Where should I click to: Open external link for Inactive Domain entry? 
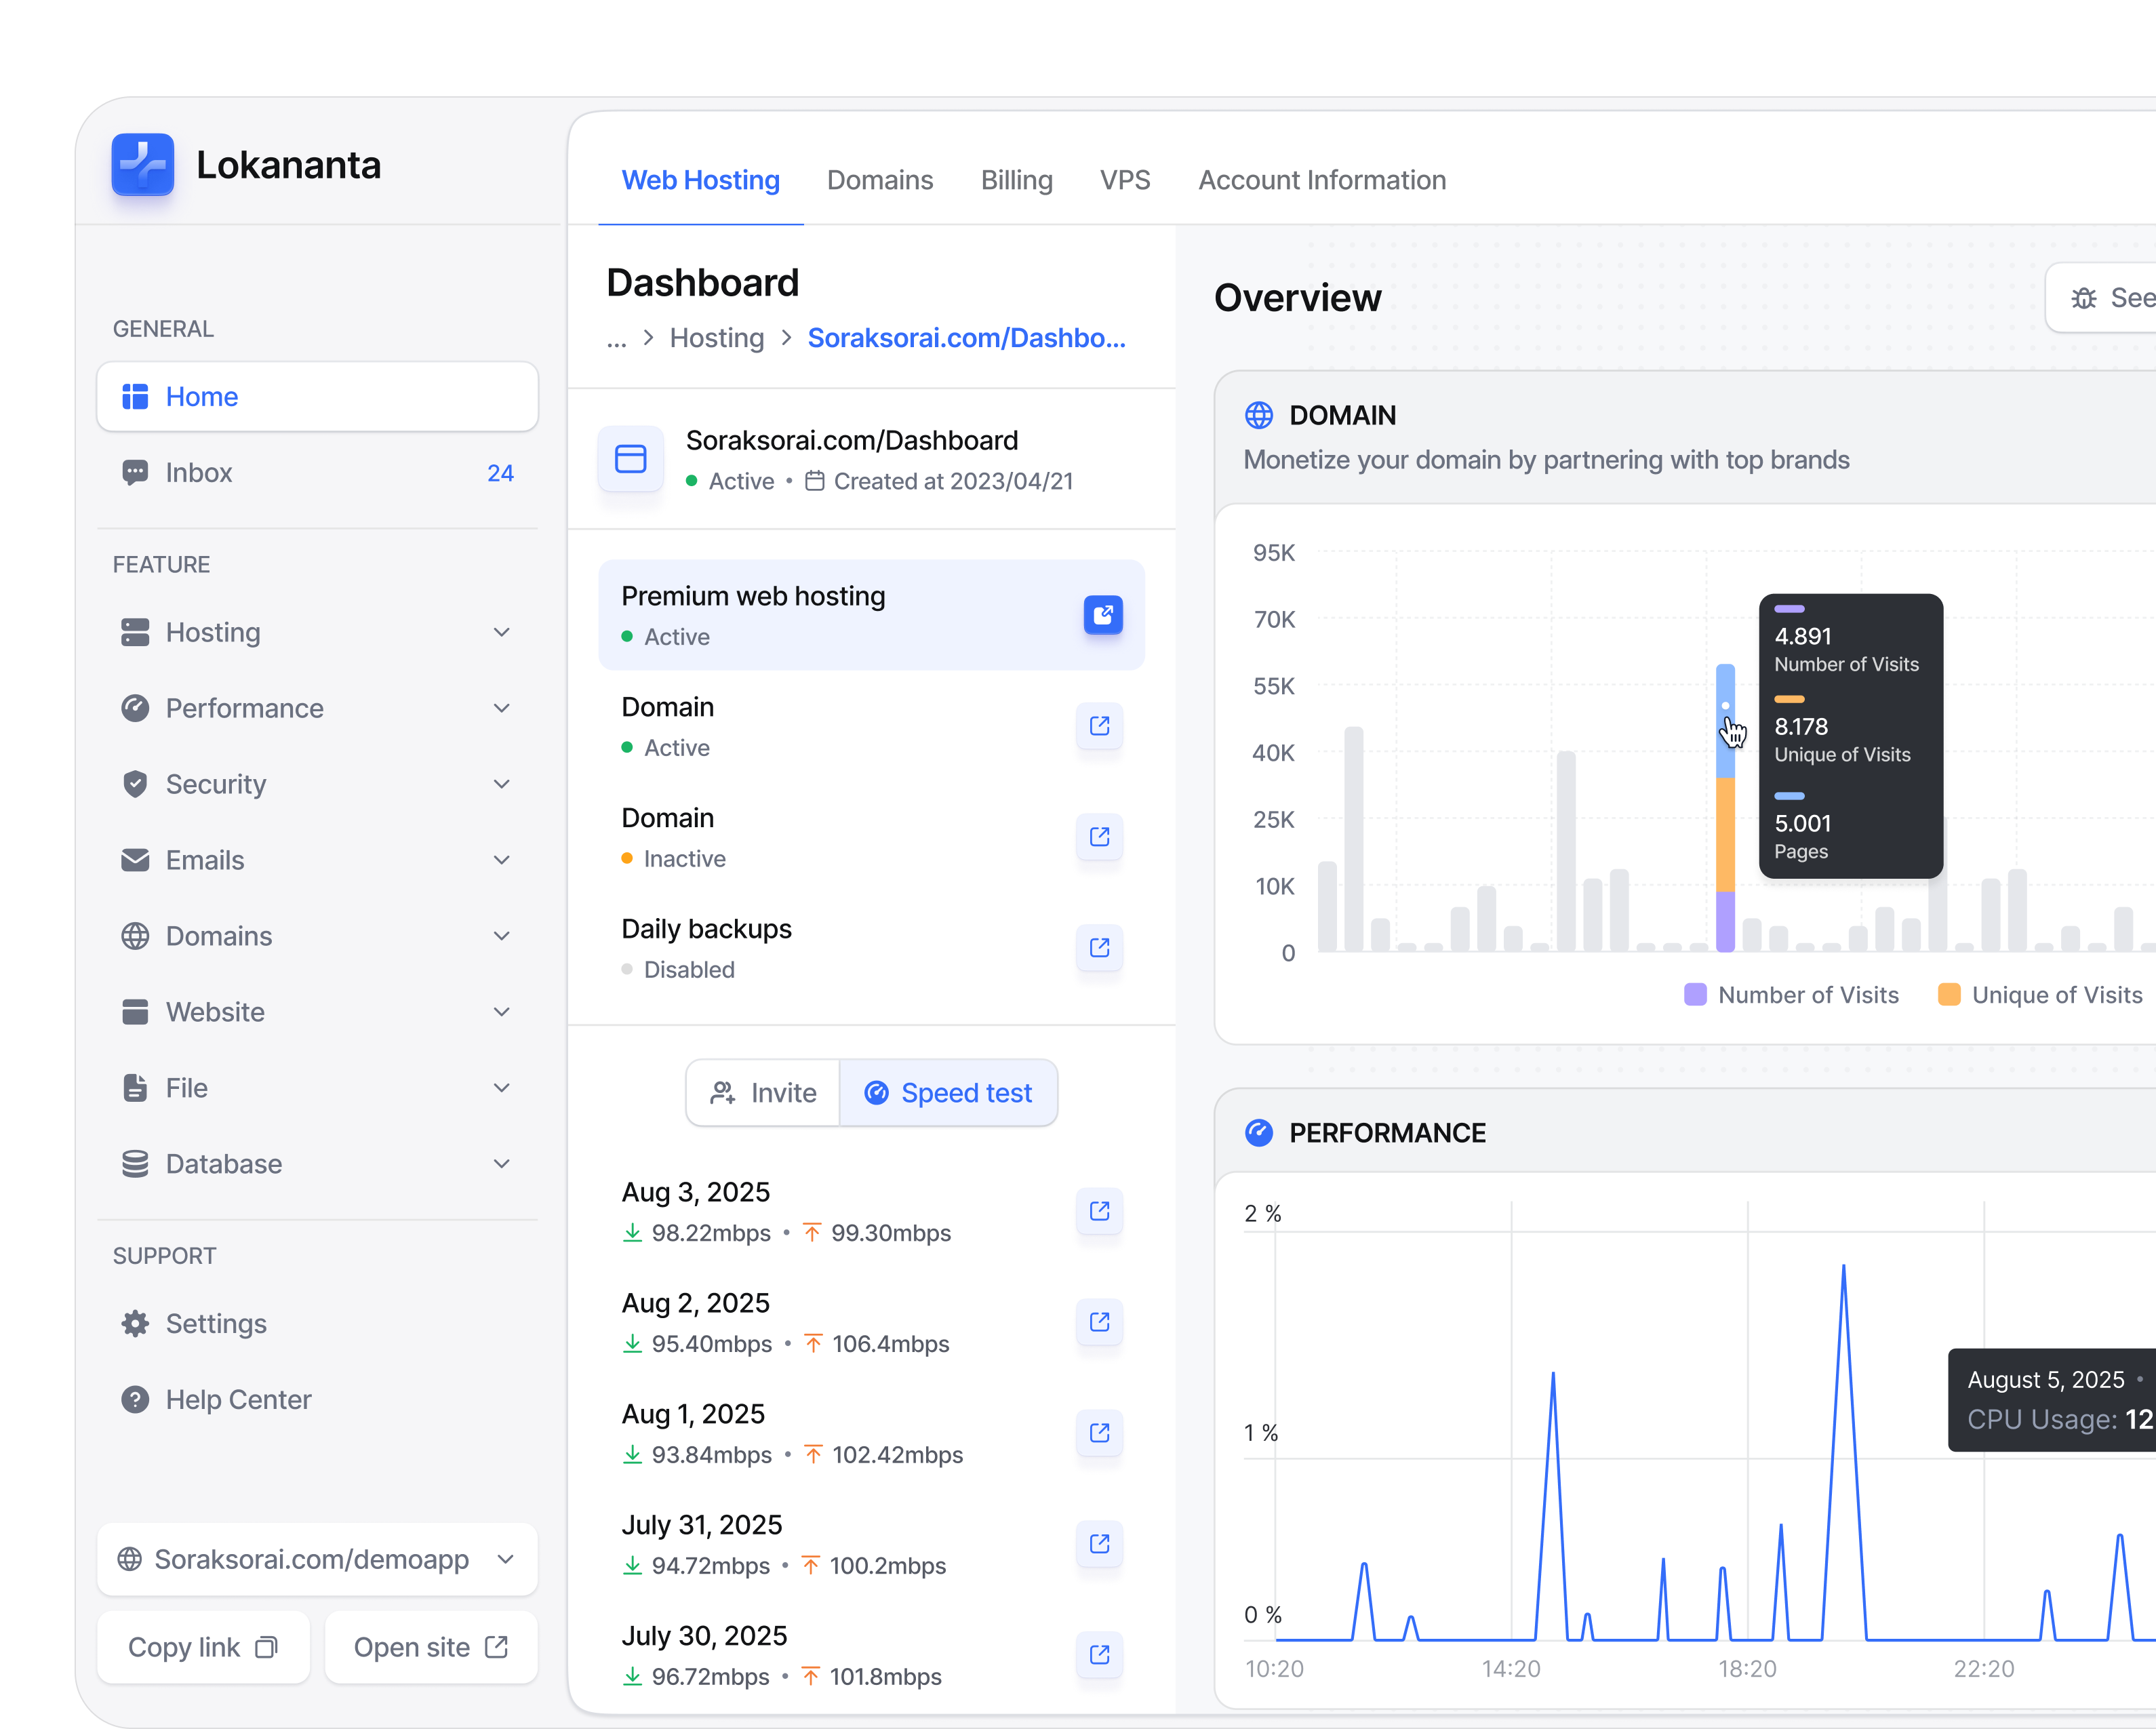[1099, 836]
